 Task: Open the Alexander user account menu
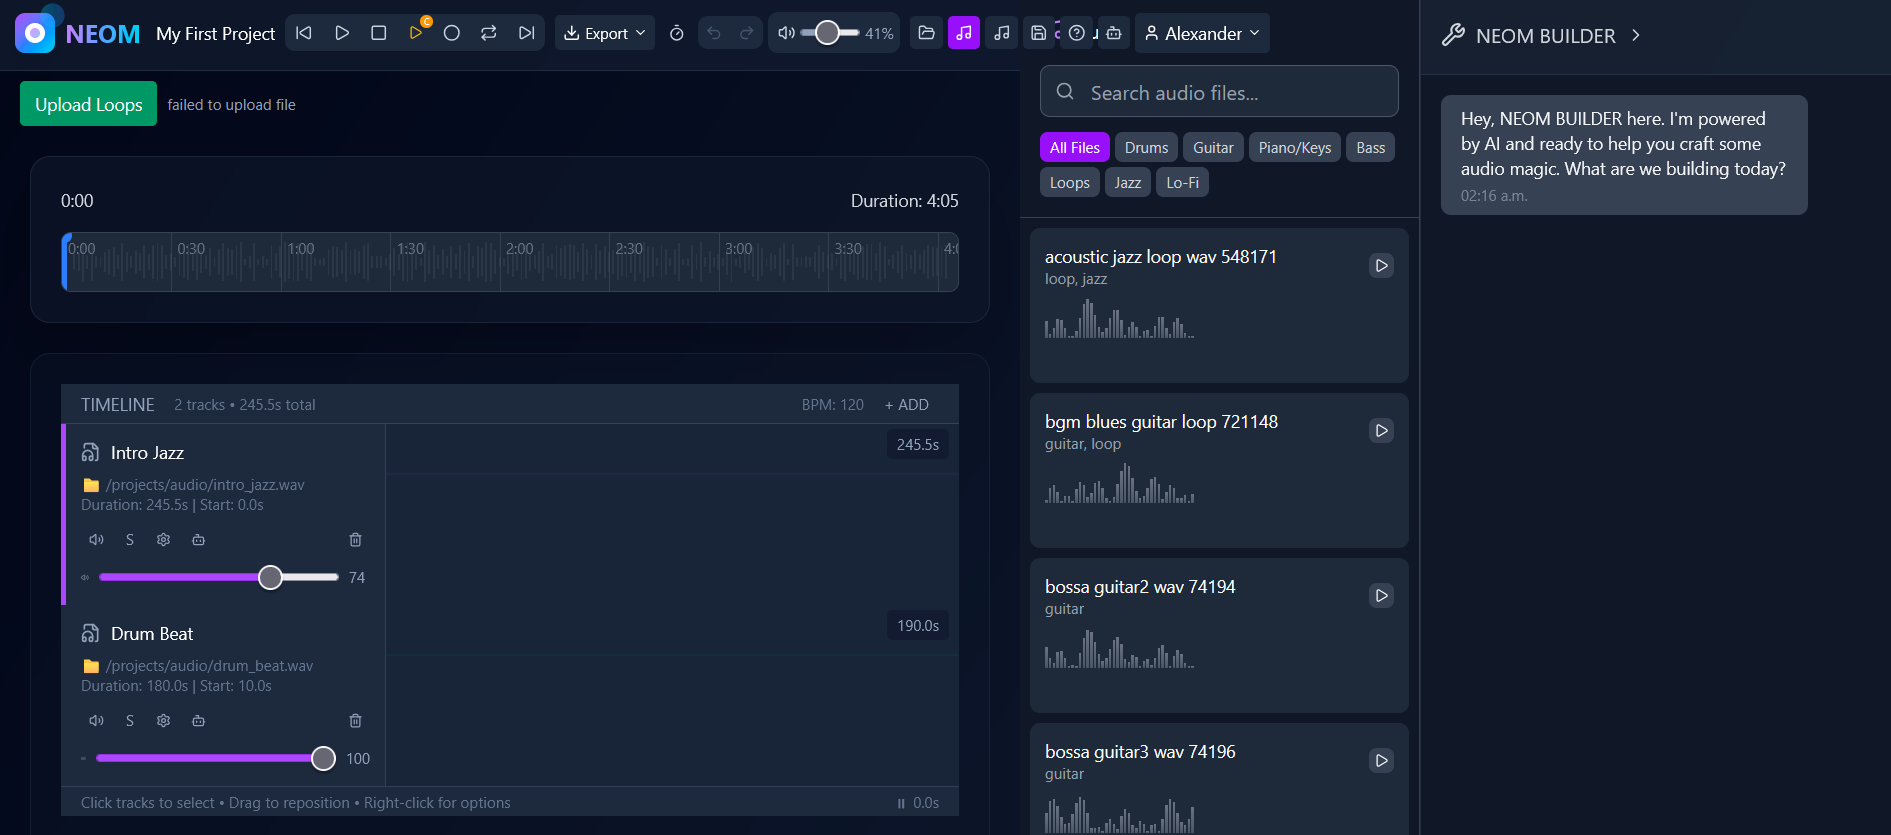click(1203, 33)
